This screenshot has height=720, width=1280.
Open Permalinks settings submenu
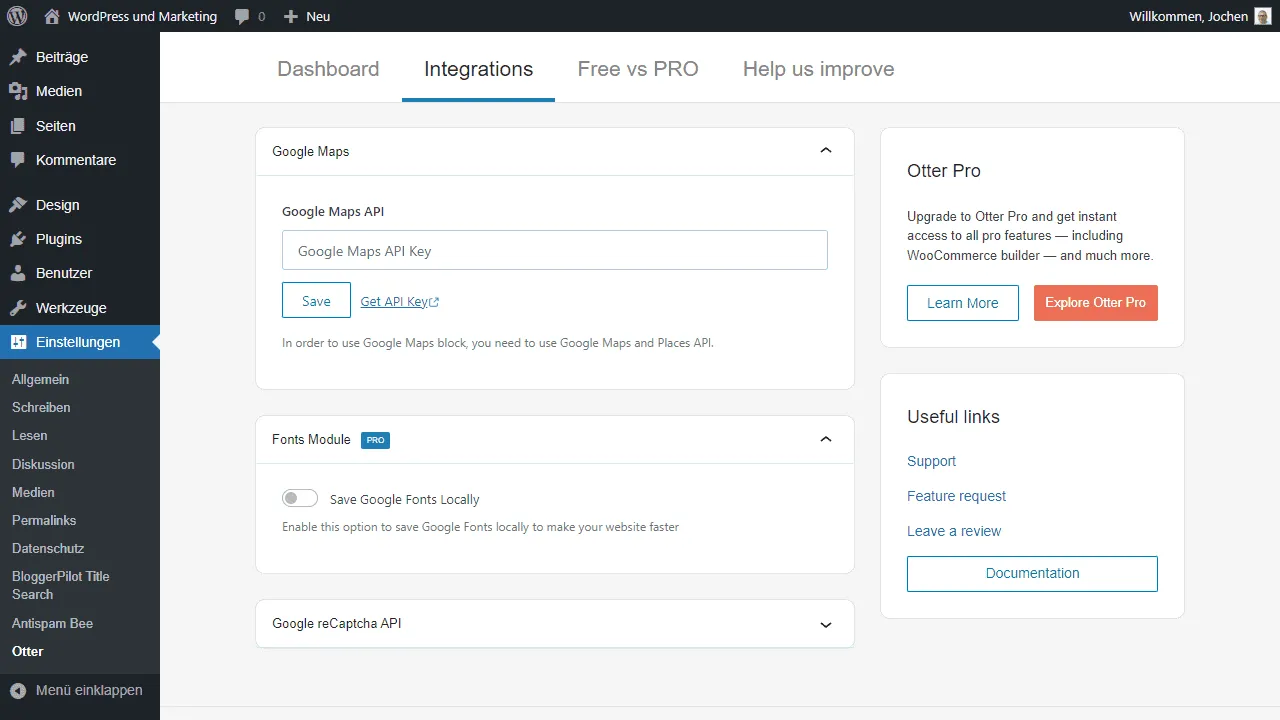[44, 520]
